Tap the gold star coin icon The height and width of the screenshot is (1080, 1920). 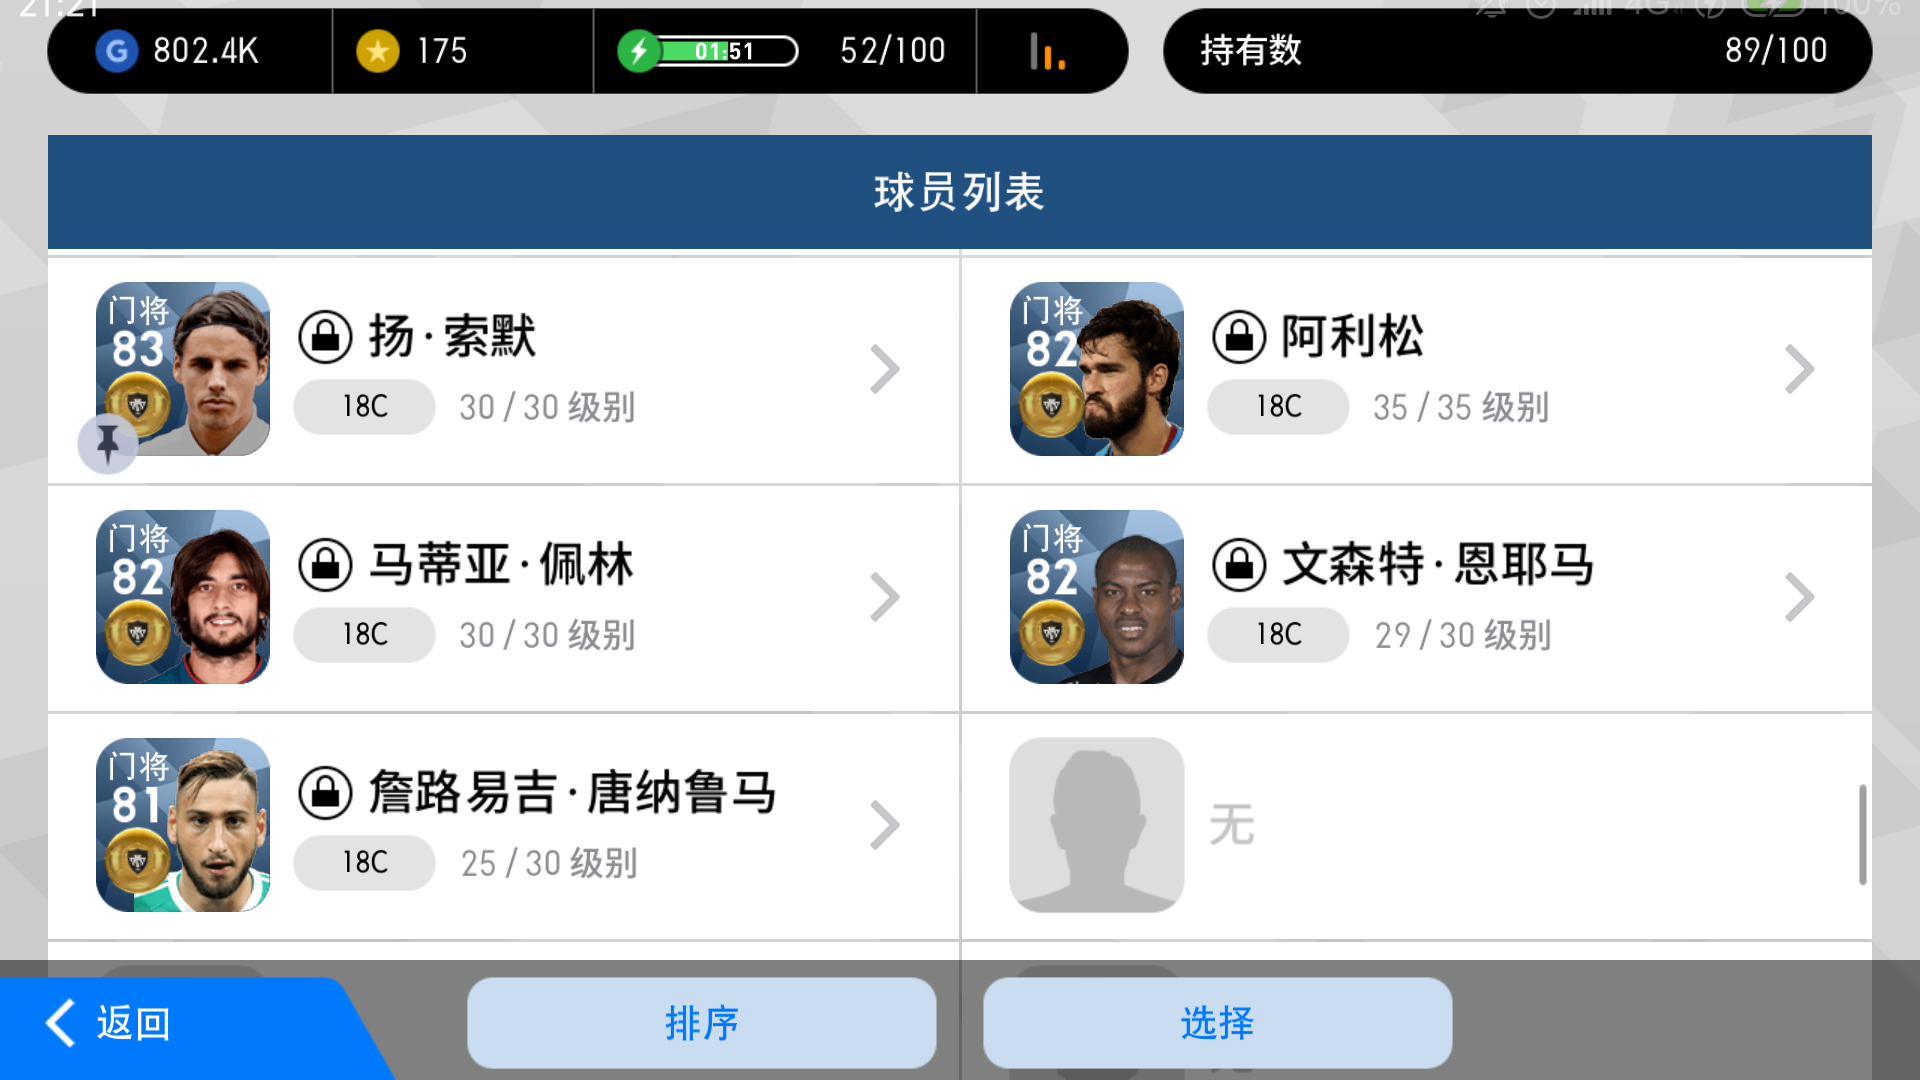[x=378, y=51]
